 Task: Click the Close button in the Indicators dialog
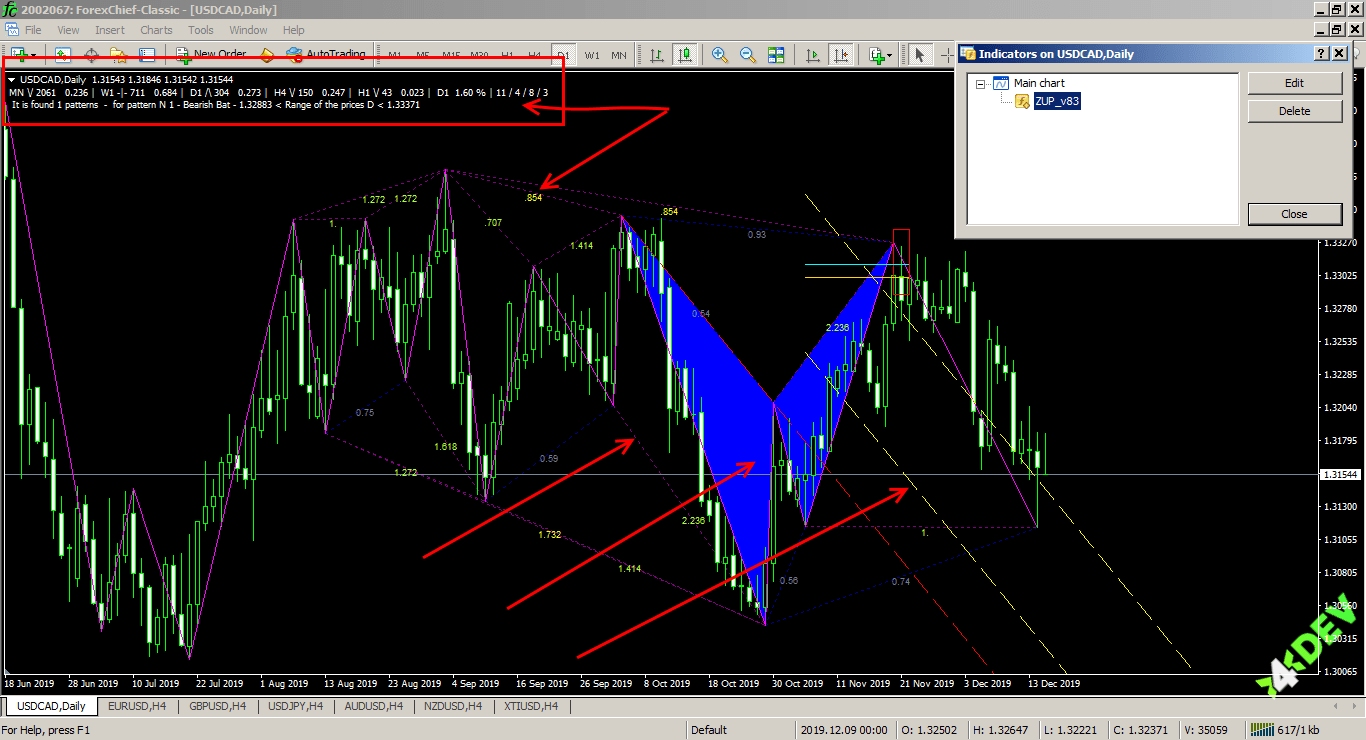click(1294, 214)
